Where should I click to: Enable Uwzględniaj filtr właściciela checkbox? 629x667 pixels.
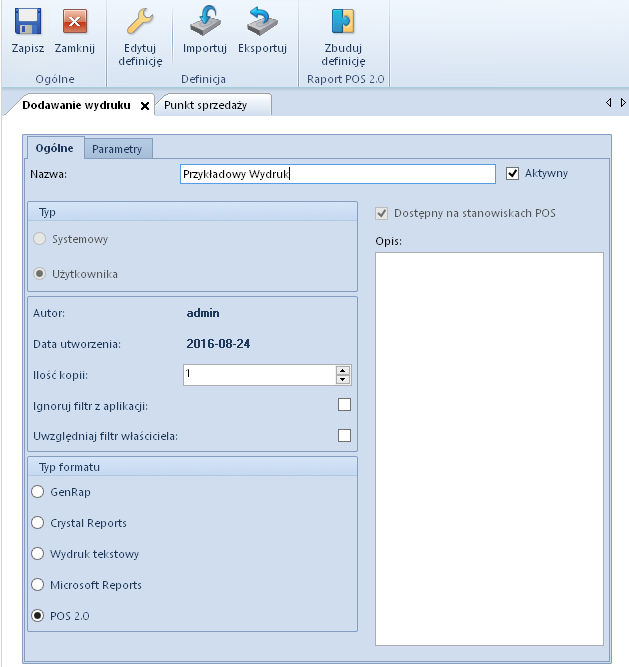point(344,436)
